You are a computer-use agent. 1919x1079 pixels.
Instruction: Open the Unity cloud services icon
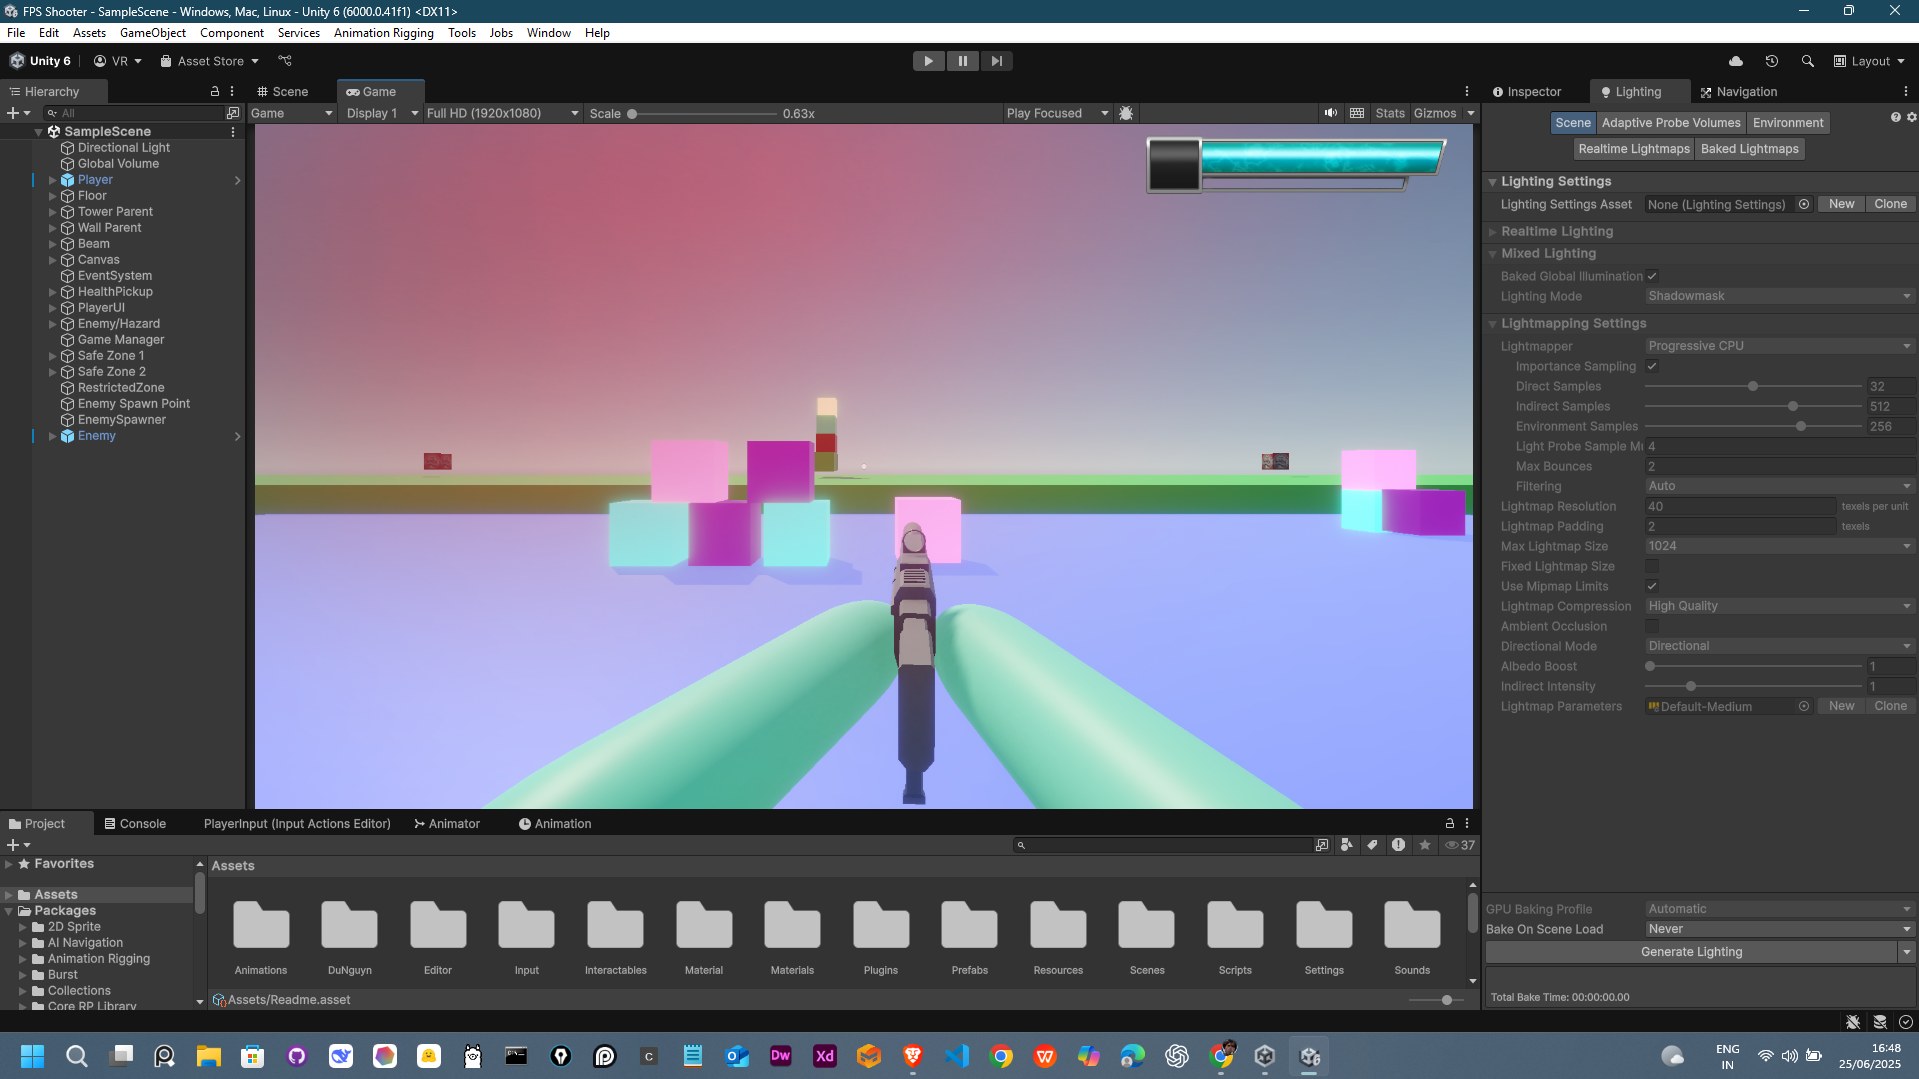1736,61
